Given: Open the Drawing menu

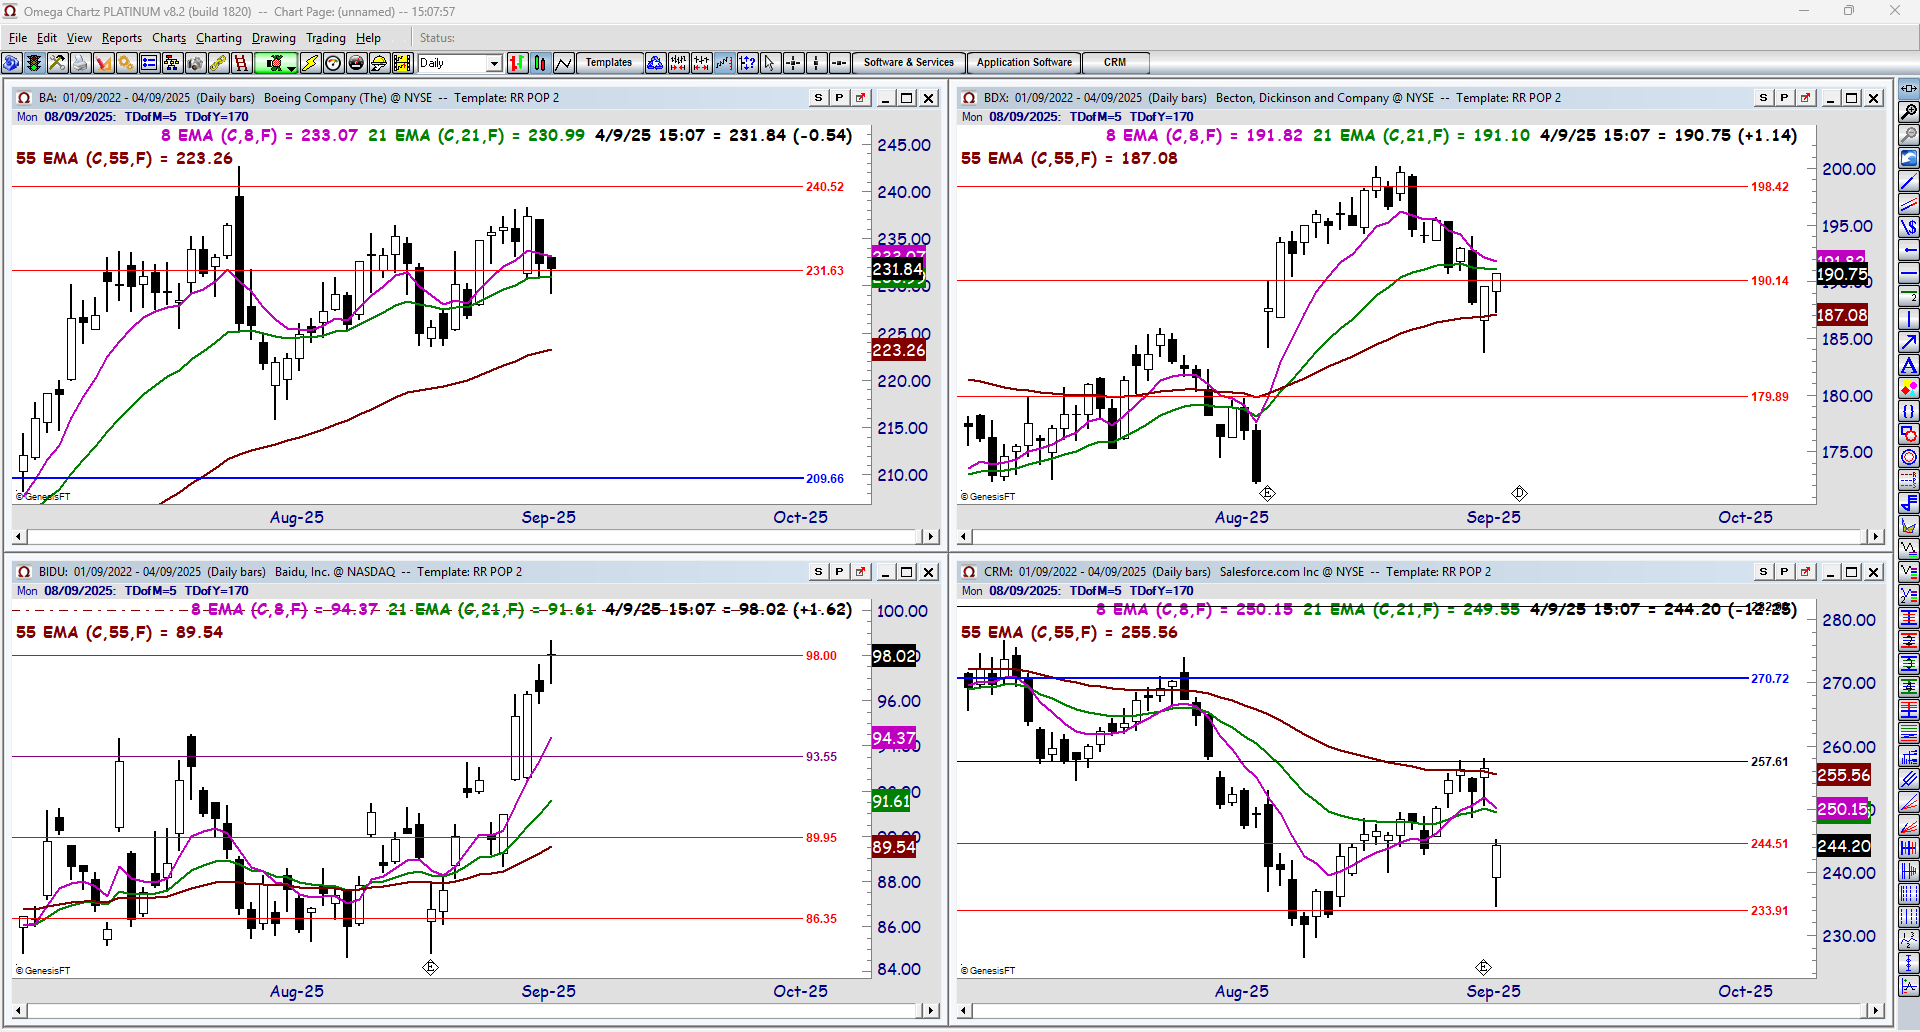Looking at the screenshot, I should pyautogui.click(x=274, y=38).
